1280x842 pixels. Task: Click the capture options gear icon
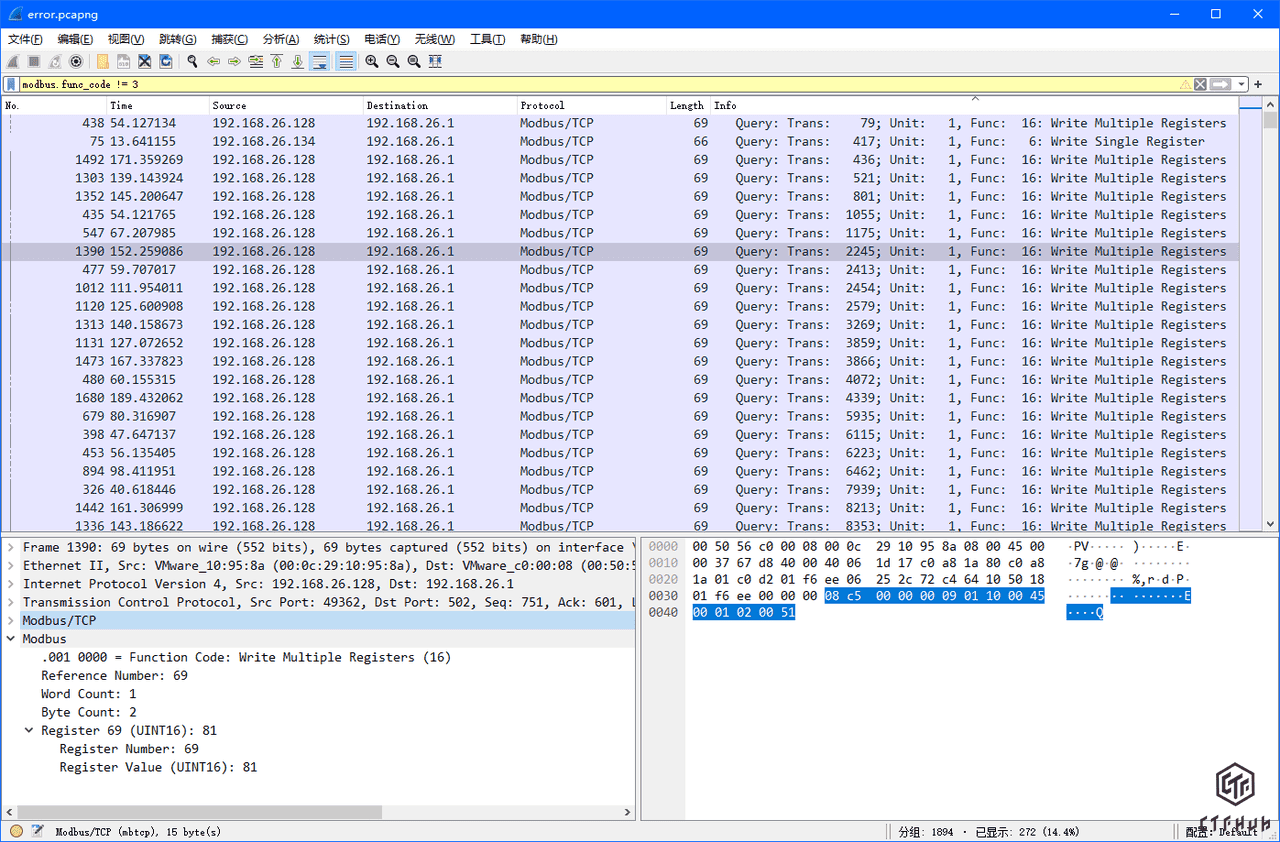tap(76, 62)
